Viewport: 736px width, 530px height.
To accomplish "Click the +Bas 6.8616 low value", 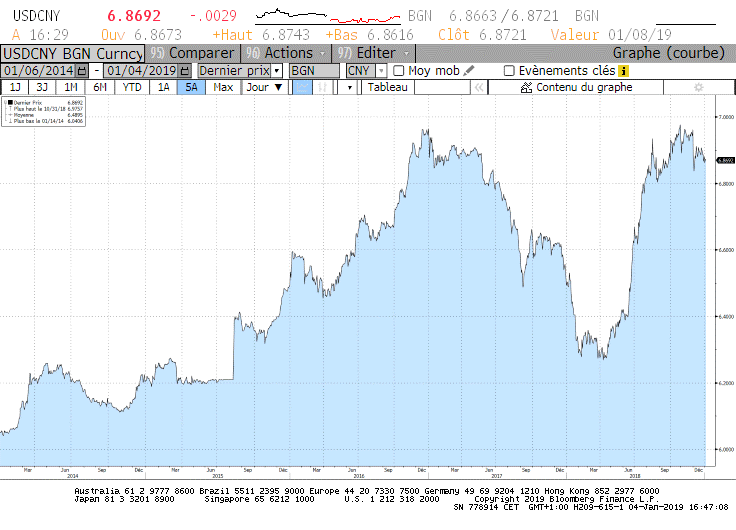I will pos(369,35).
